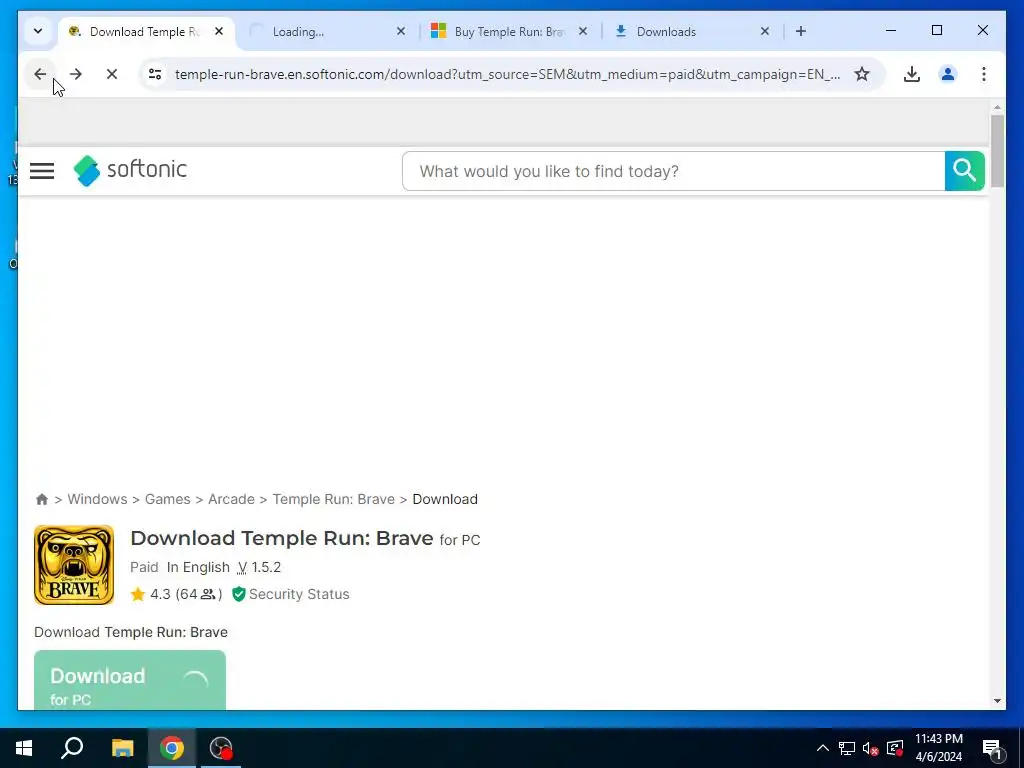Switch to the Download Temple Run tab
Image resolution: width=1024 pixels, height=768 pixels.
pos(147,31)
